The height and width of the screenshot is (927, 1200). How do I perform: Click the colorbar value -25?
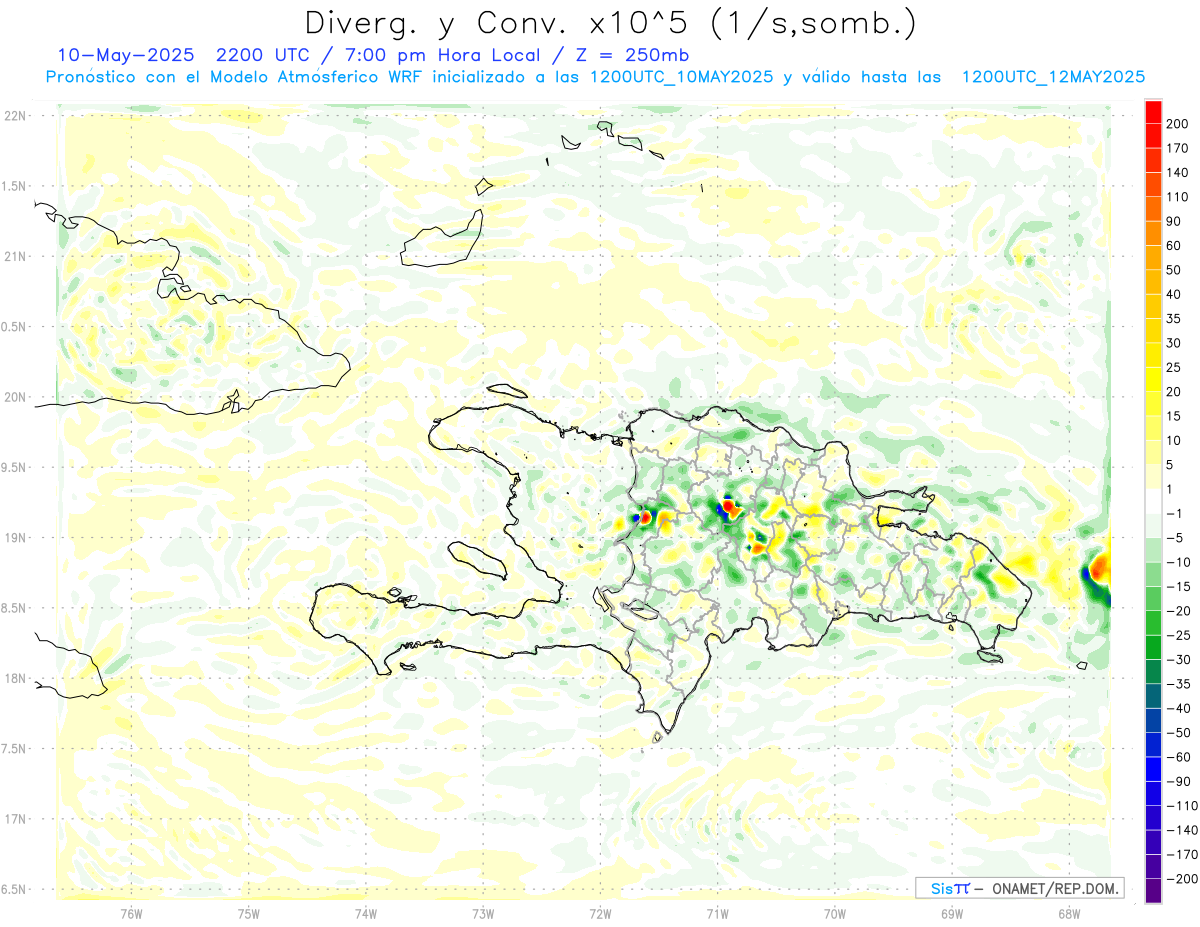[1177, 635]
